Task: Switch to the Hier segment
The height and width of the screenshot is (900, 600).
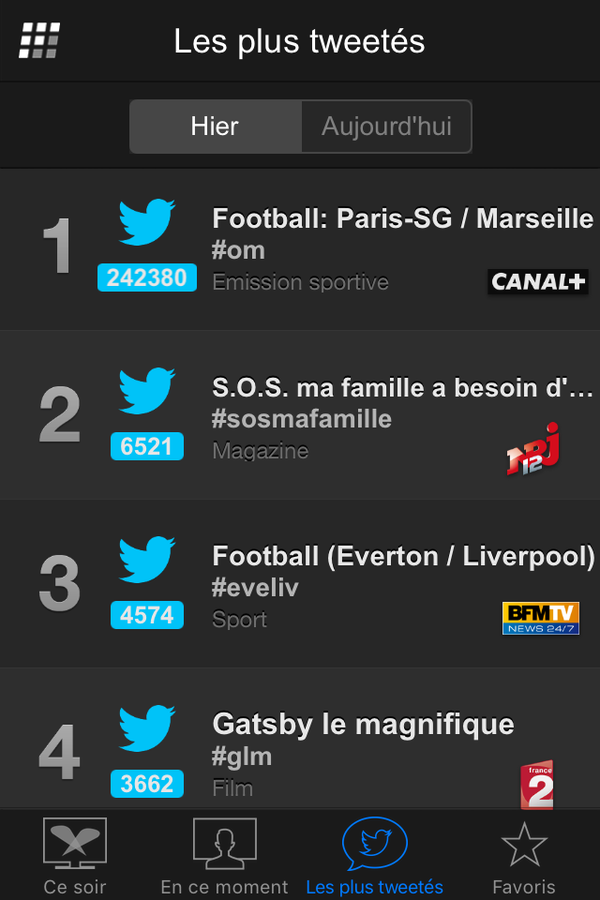Action: pos(215,126)
